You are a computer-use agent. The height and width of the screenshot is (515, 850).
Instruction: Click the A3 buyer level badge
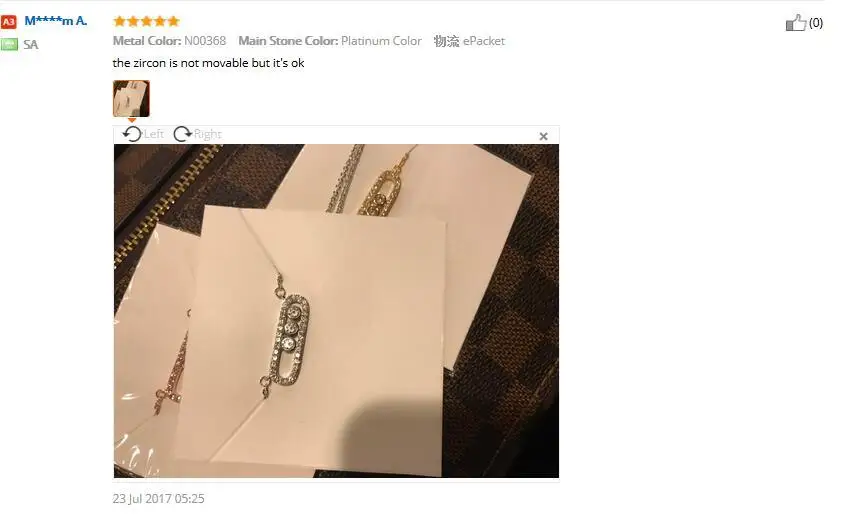tap(9, 22)
